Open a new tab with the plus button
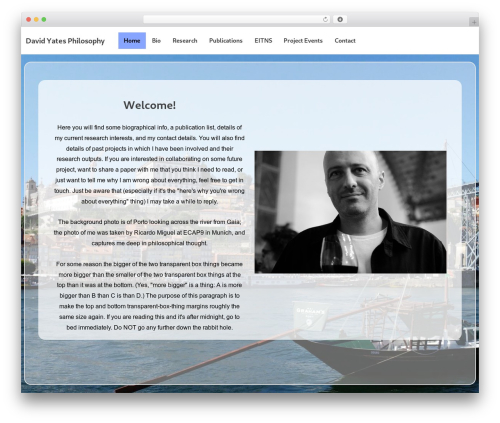Image resolution: width=500 pixels, height=423 pixels. (474, 22)
